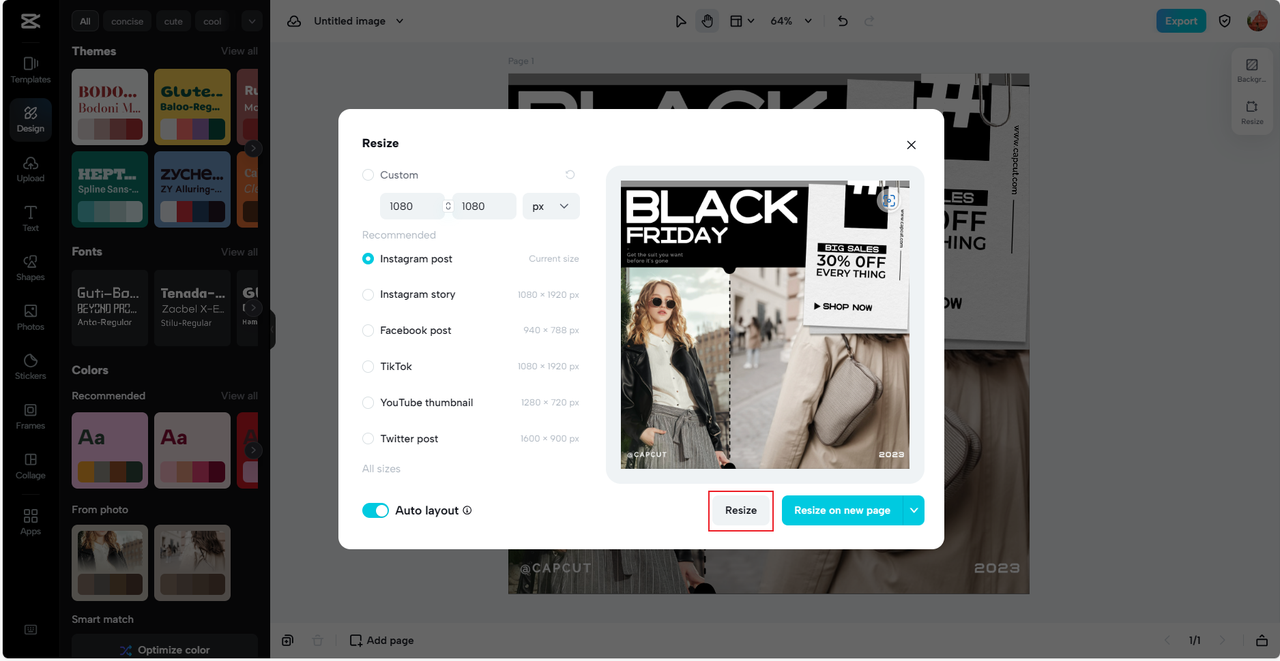Viewport: 1280px width, 661px height.
Task: Open the Collage sidebar panel
Action: pos(30,465)
